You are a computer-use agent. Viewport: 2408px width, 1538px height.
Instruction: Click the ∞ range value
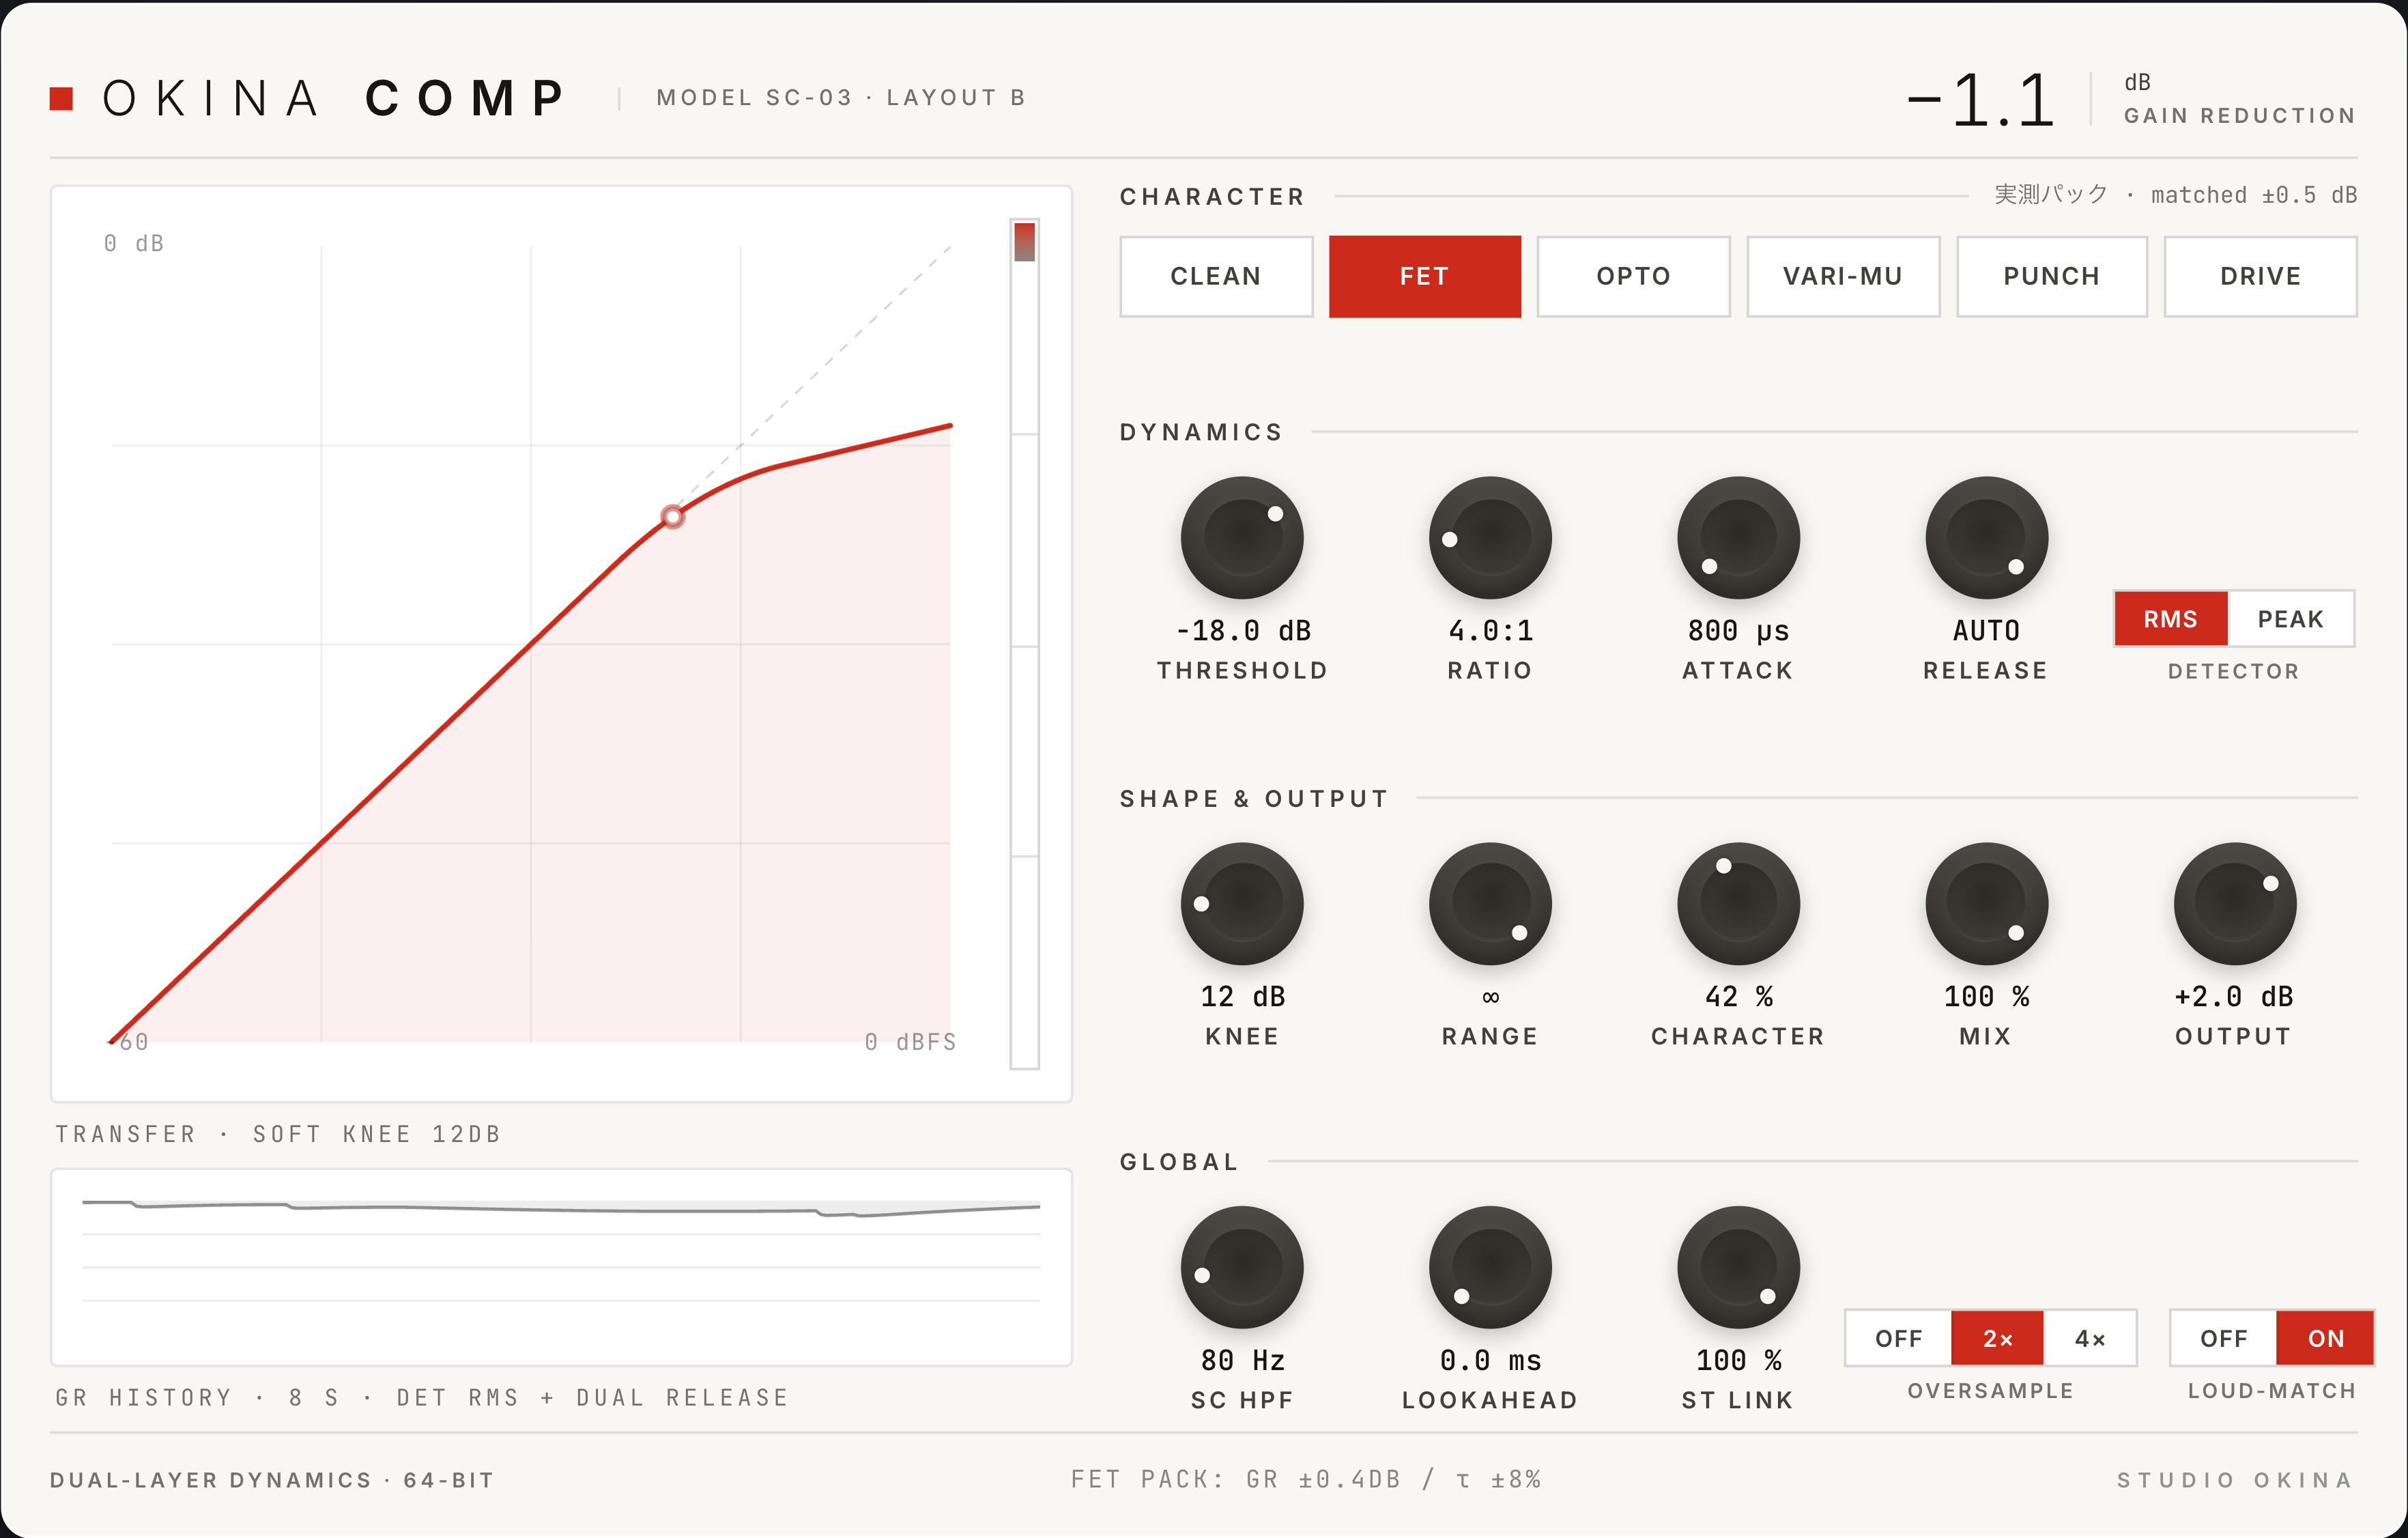(1490, 997)
